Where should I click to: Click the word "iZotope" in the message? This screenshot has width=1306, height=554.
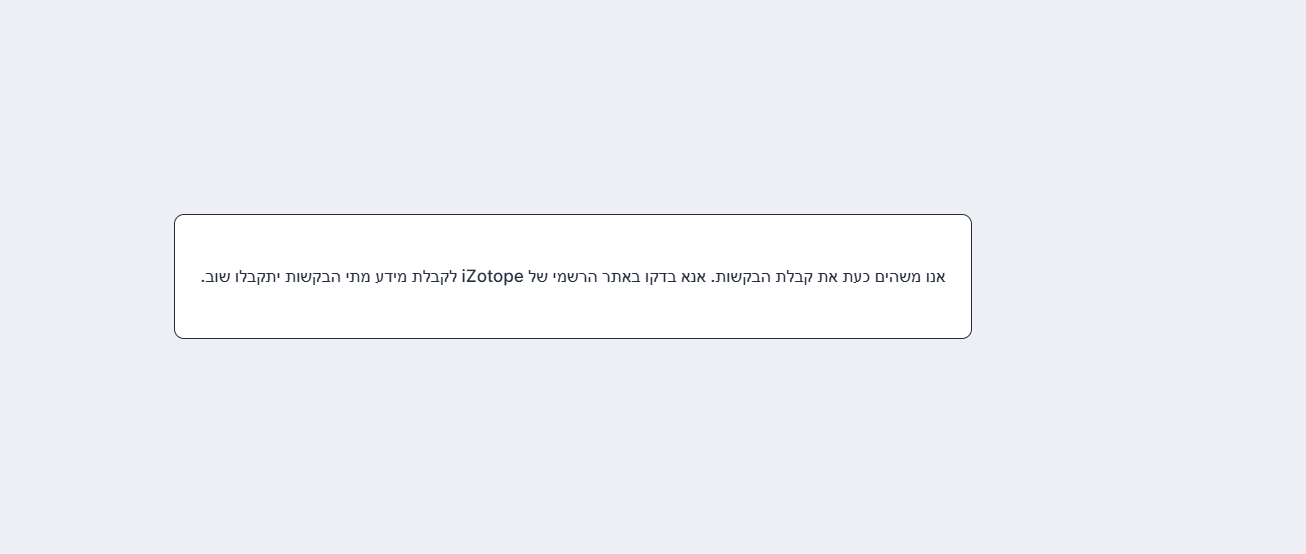(x=492, y=277)
